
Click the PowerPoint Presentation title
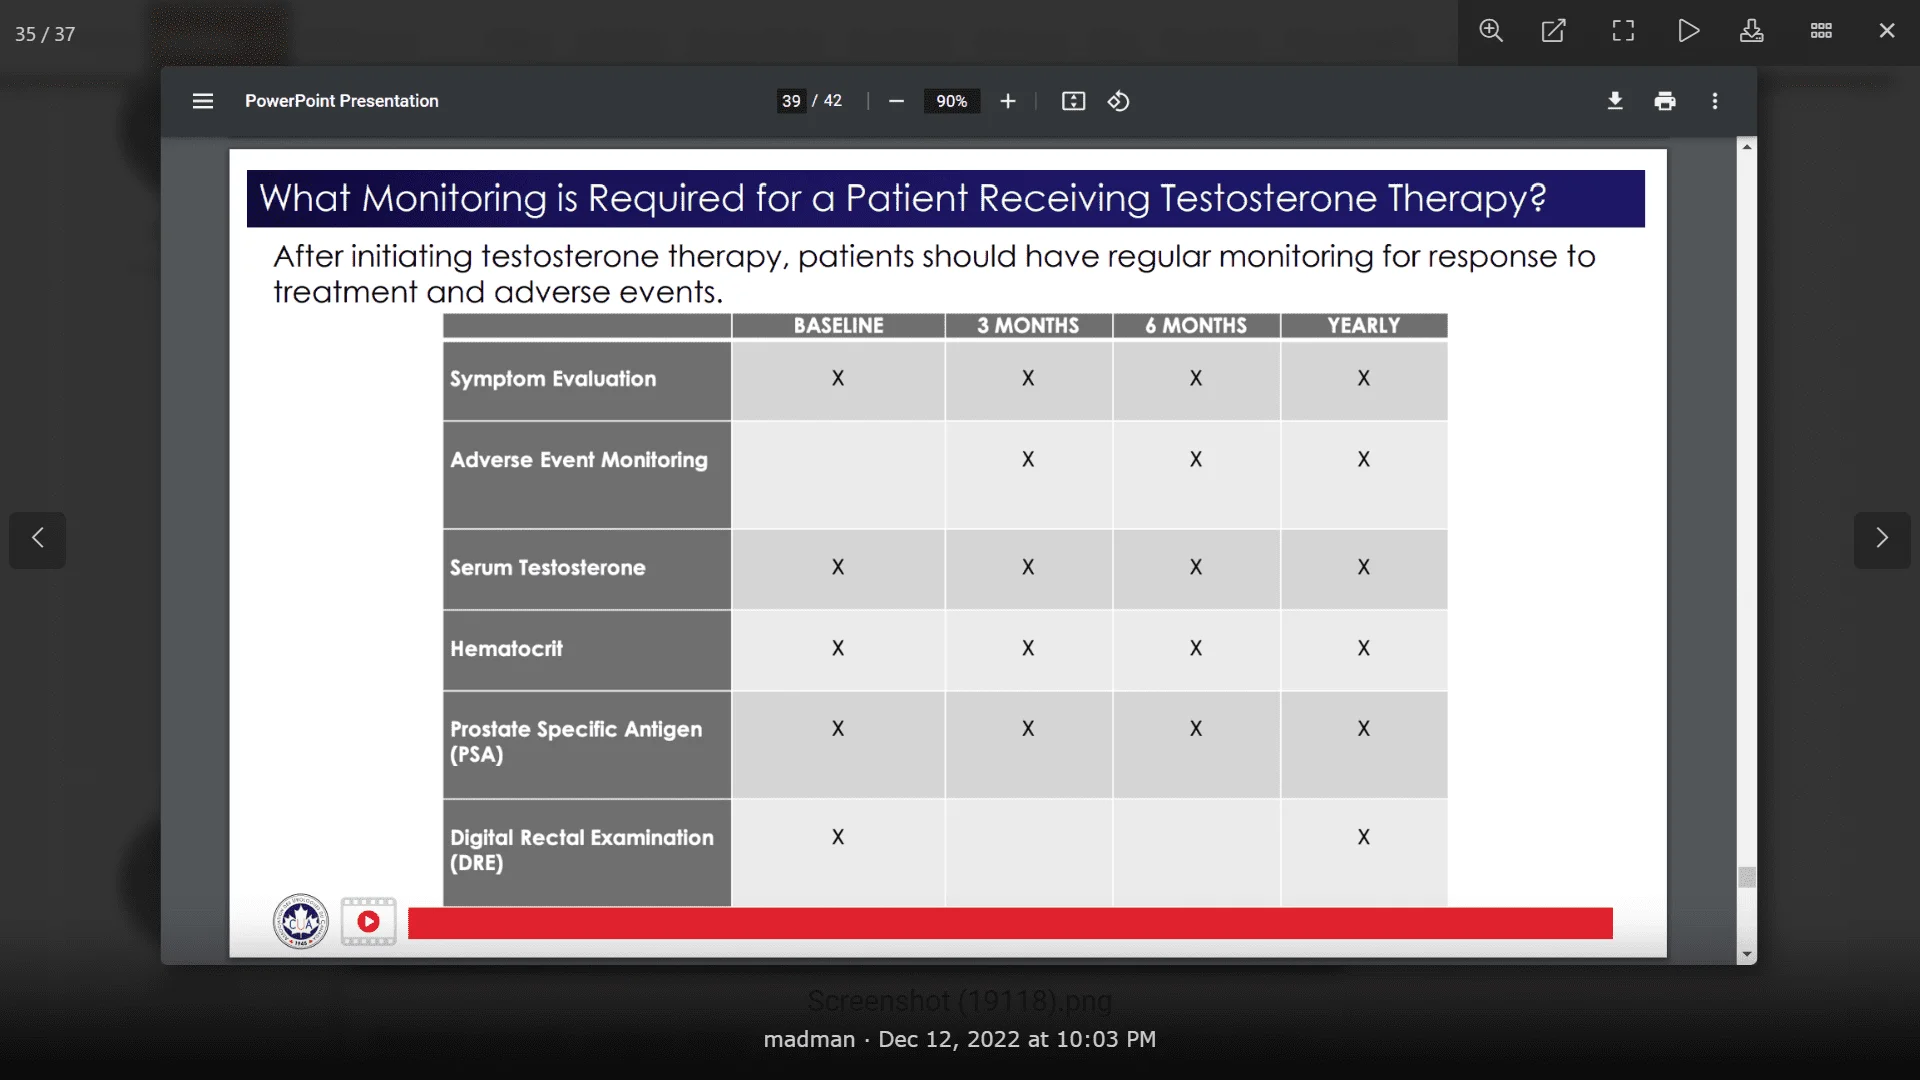tap(342, 101)
